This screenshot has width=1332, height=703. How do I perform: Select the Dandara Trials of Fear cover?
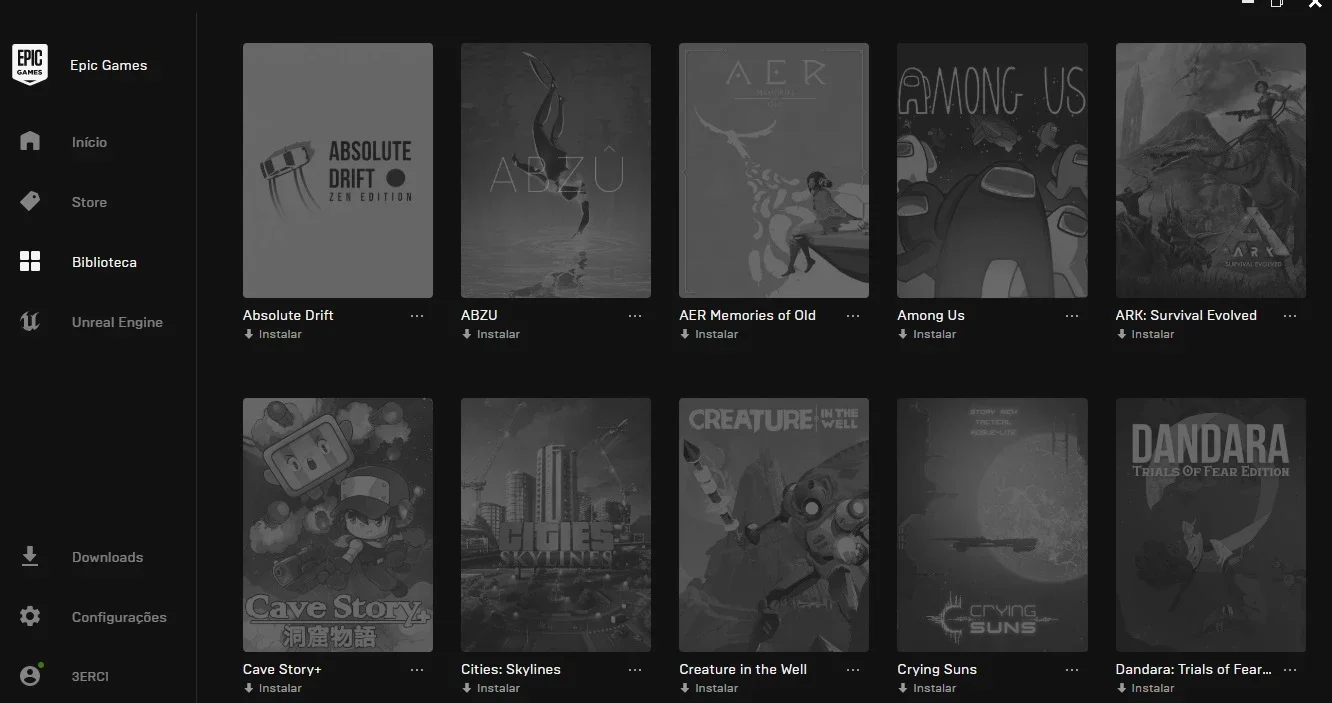tap(1211, 525)
